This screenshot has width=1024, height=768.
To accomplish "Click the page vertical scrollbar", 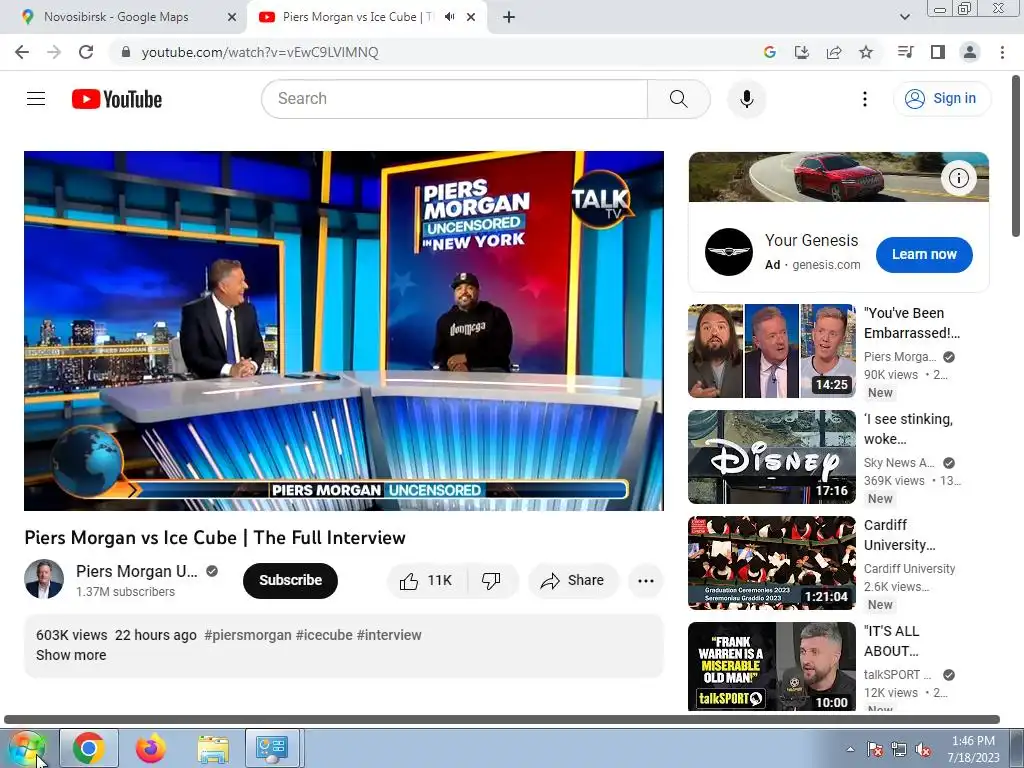I will 1016,157.
